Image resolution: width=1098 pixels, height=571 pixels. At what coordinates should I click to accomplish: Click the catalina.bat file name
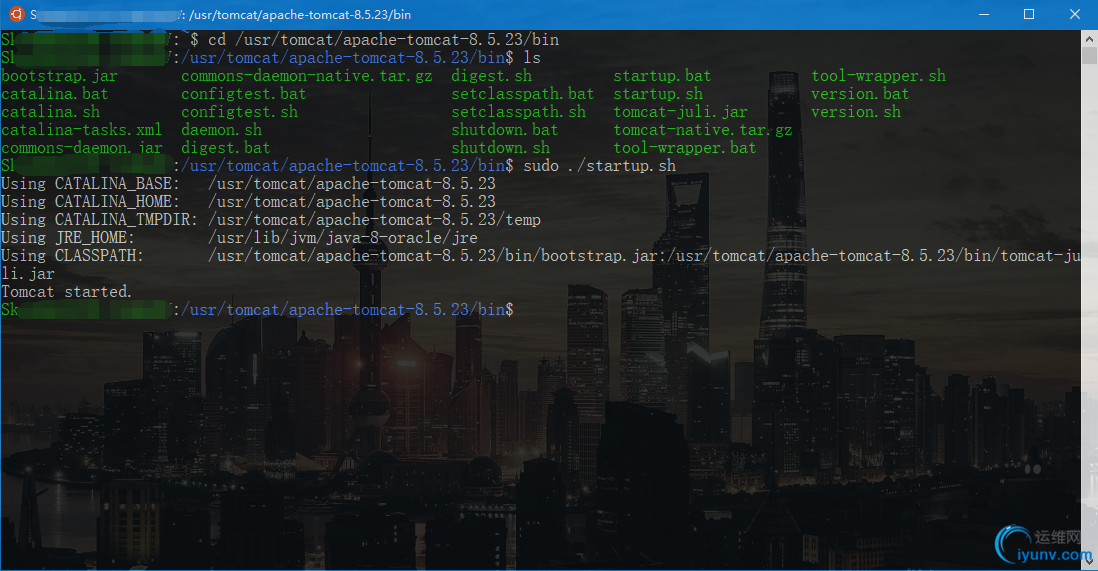coord(55,94)
